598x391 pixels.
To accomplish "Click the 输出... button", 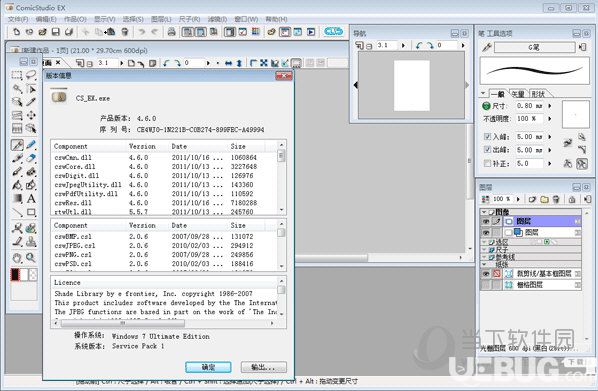I will pos(264,367).
